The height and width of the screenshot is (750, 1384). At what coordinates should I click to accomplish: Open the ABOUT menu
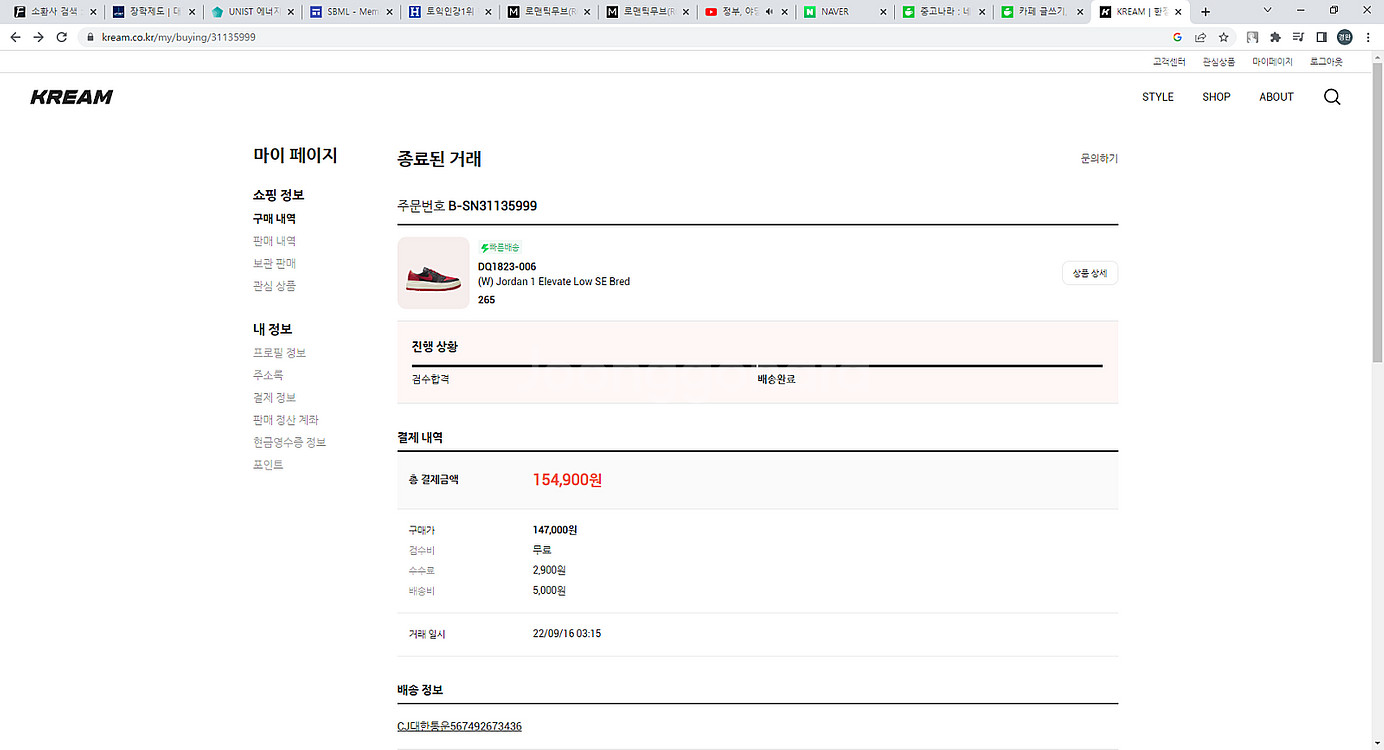(1276, 97)
